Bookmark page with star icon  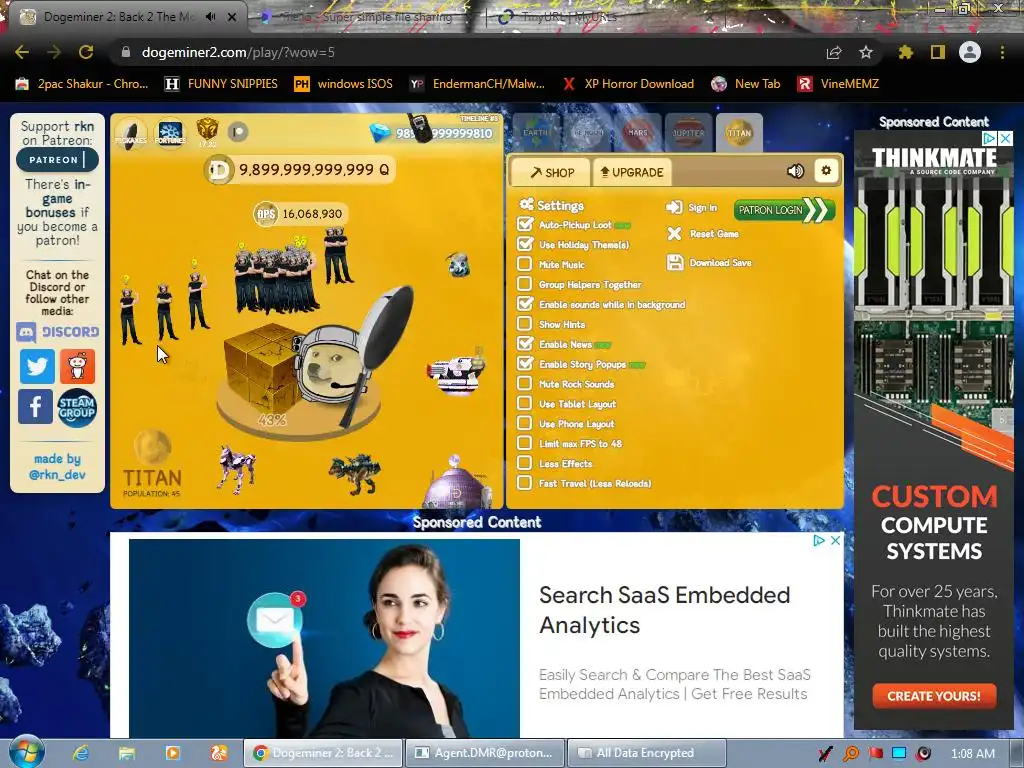866,52
